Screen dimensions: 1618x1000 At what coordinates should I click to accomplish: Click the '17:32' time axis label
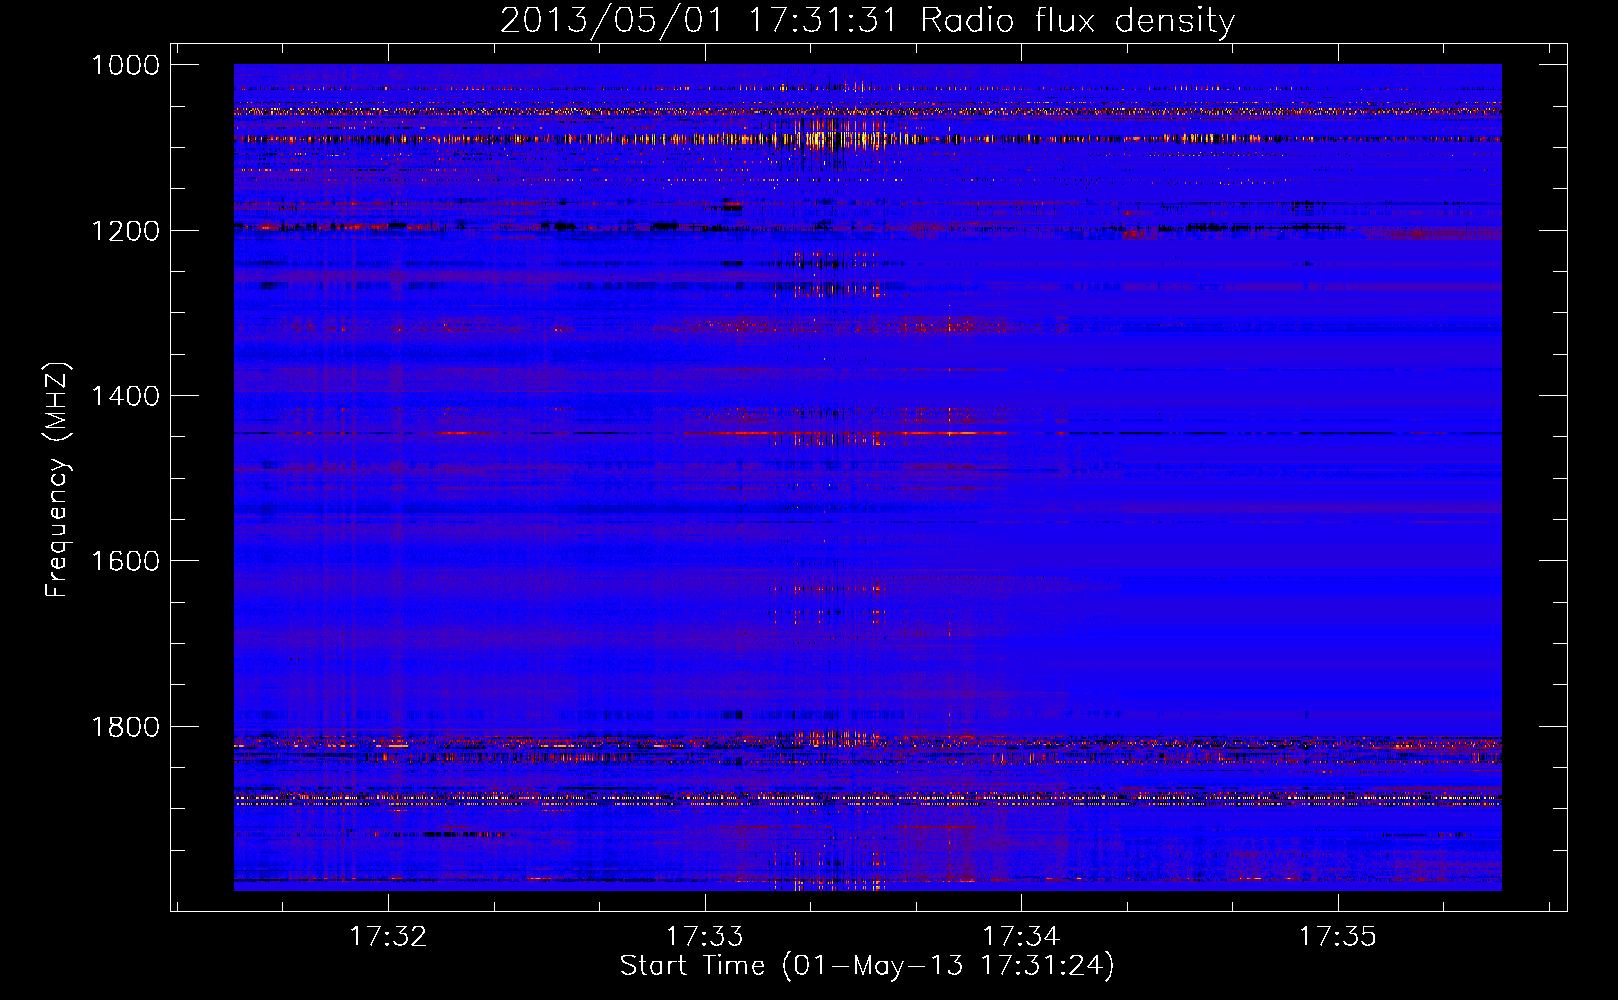[388, 936]
